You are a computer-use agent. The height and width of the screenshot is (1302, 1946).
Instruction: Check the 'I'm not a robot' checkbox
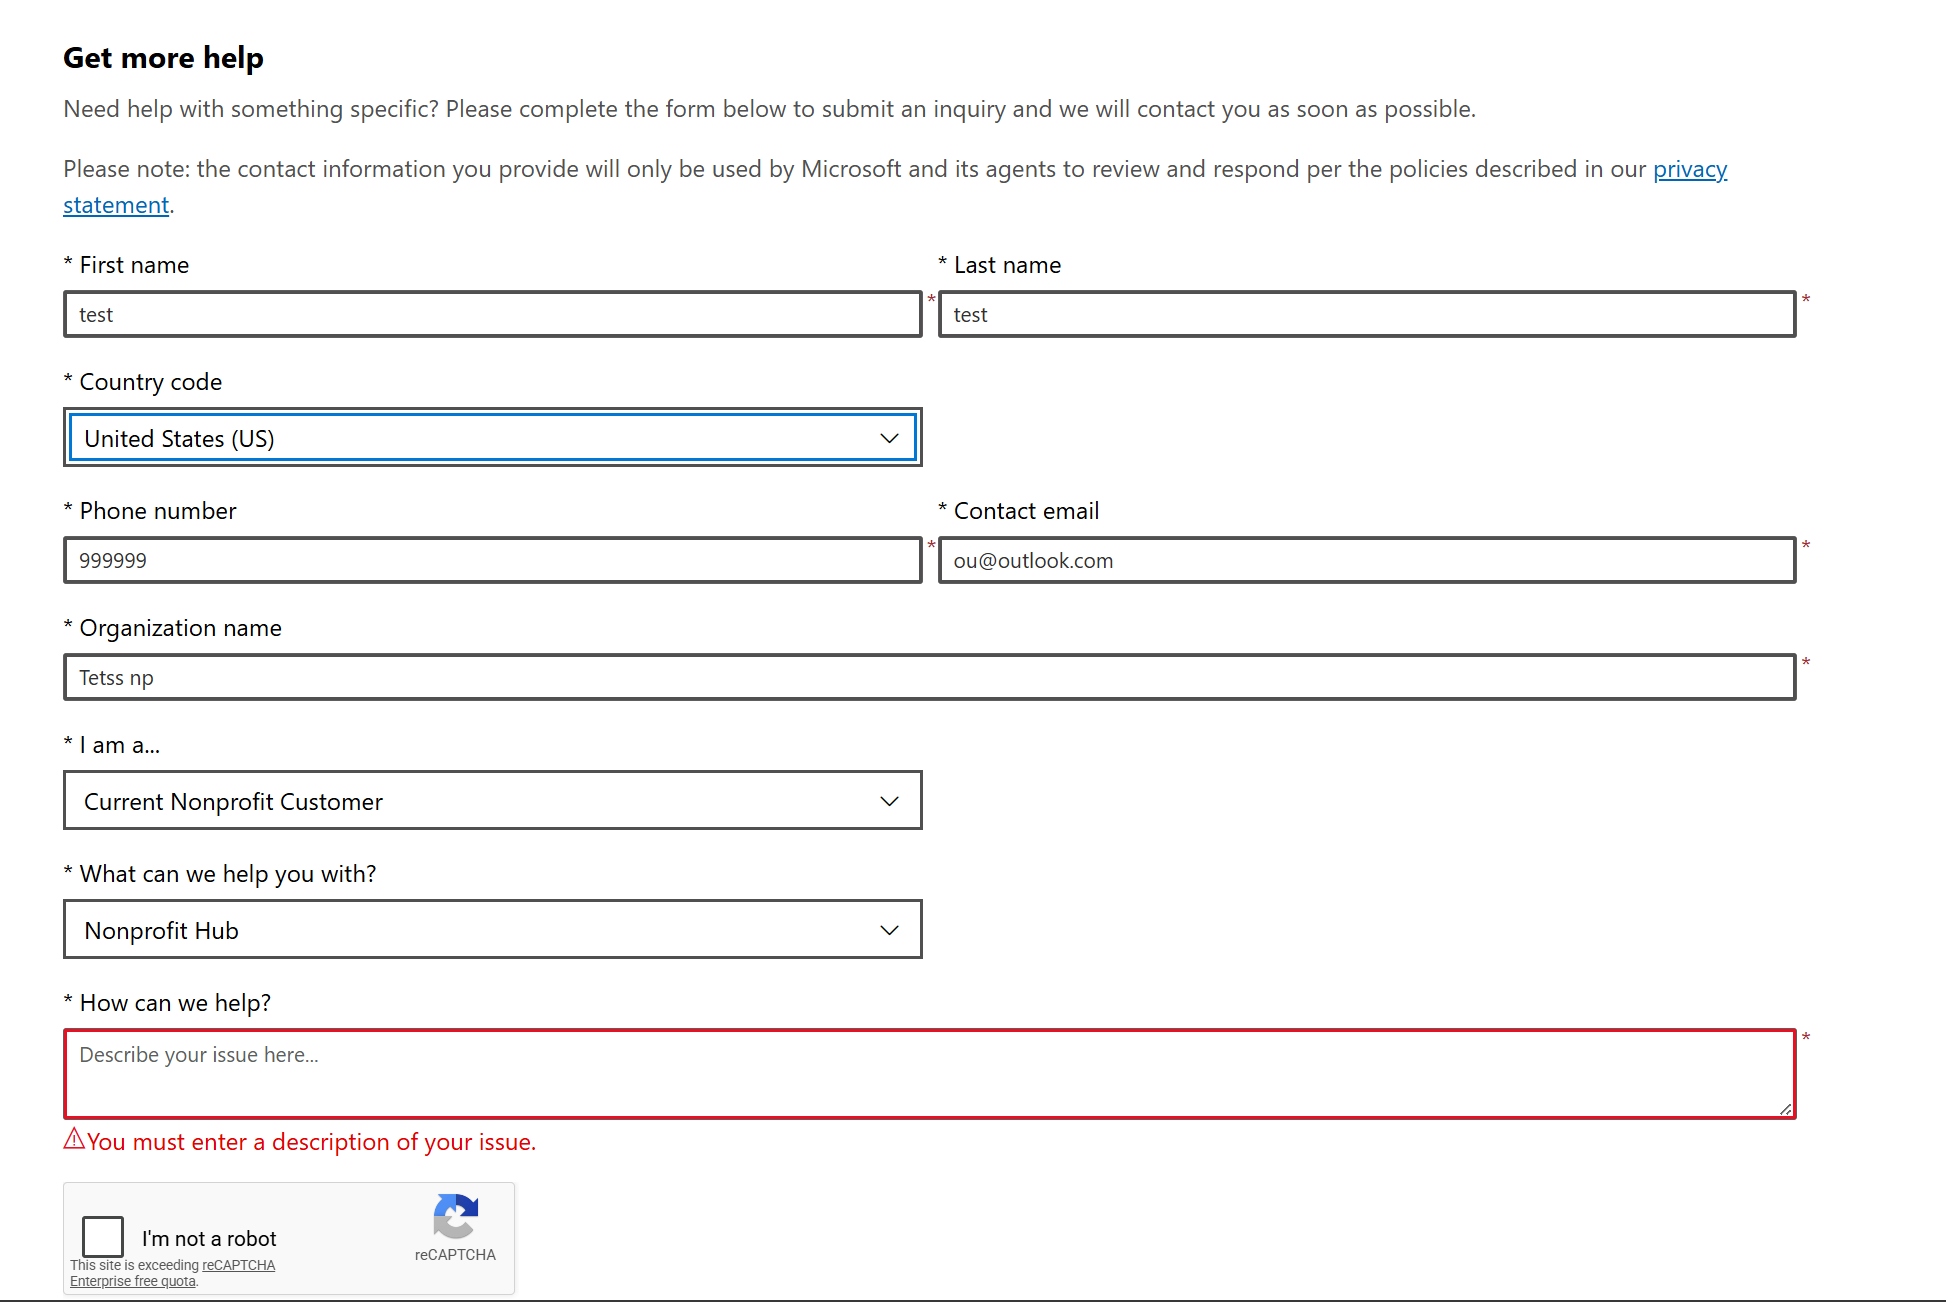(x=103, y=1237)
